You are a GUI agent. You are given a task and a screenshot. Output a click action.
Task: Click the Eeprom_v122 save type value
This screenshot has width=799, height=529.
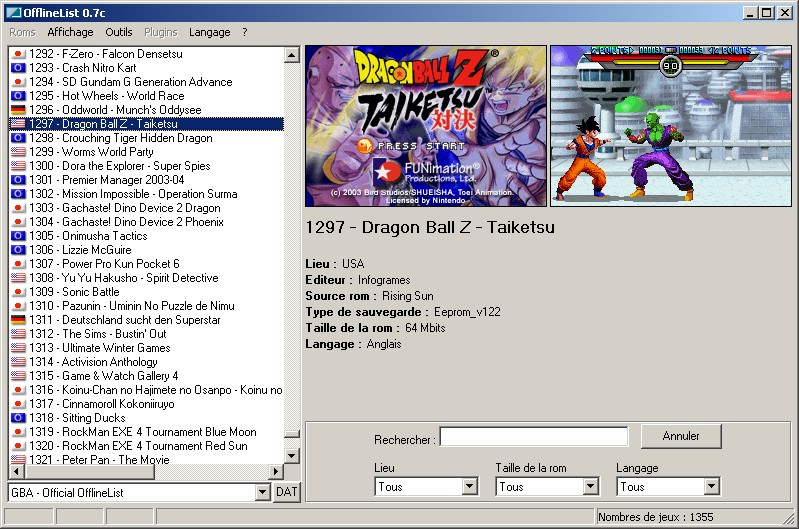point(467,312)
